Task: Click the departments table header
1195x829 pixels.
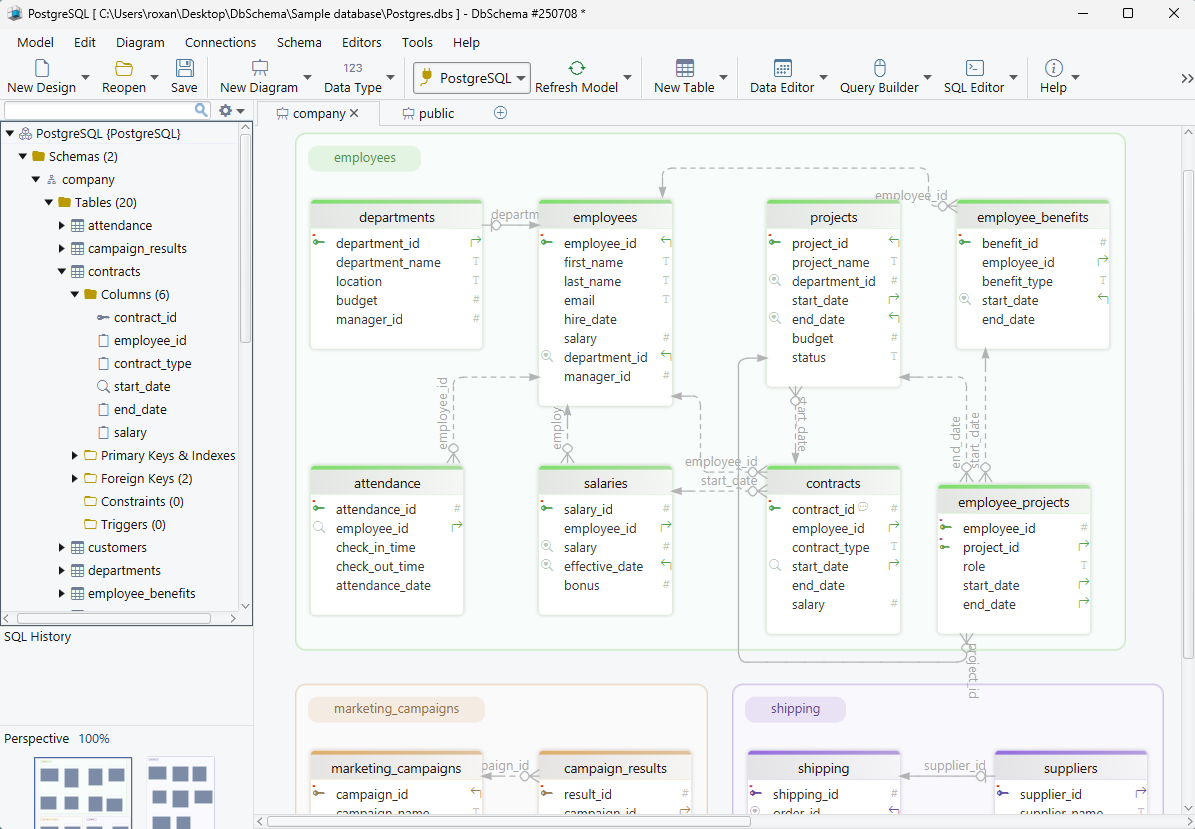Action: click(396, 217)
